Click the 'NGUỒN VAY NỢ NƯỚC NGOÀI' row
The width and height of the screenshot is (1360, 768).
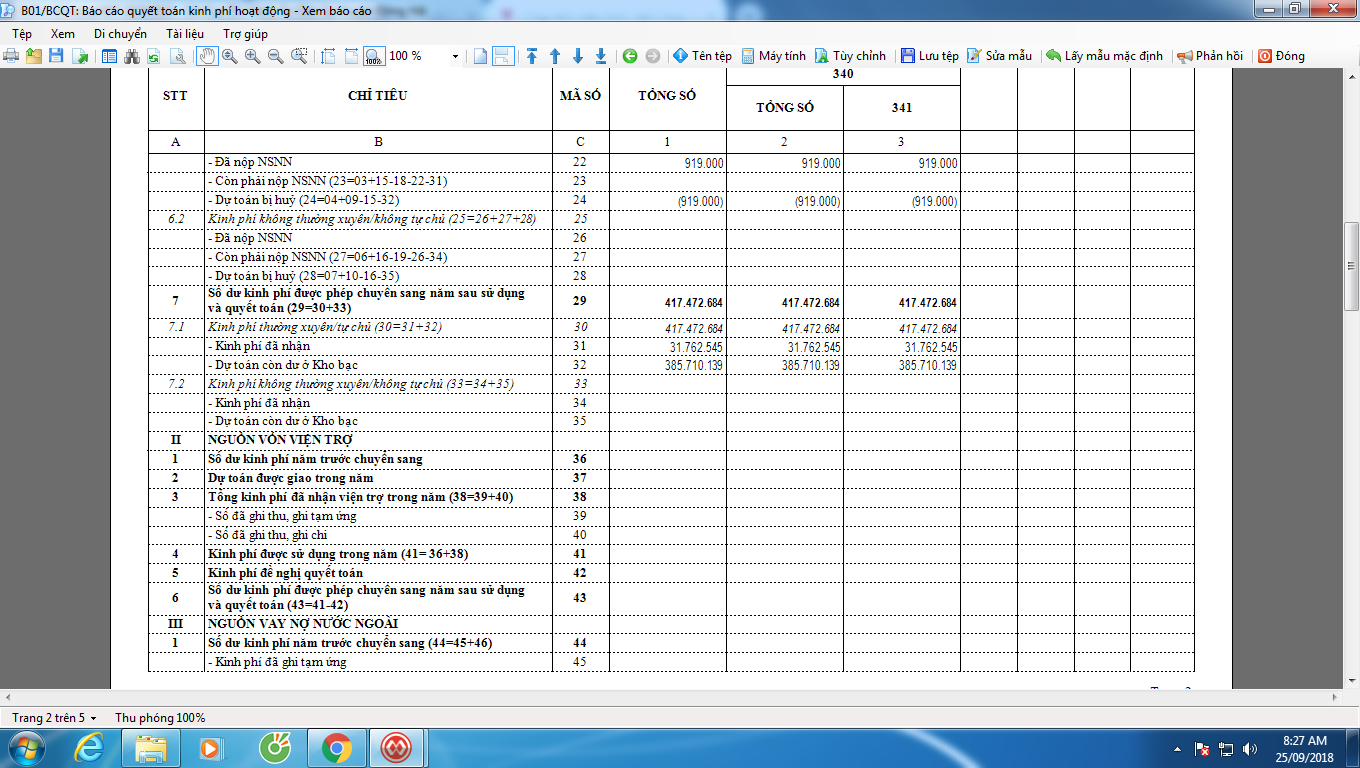671,624
